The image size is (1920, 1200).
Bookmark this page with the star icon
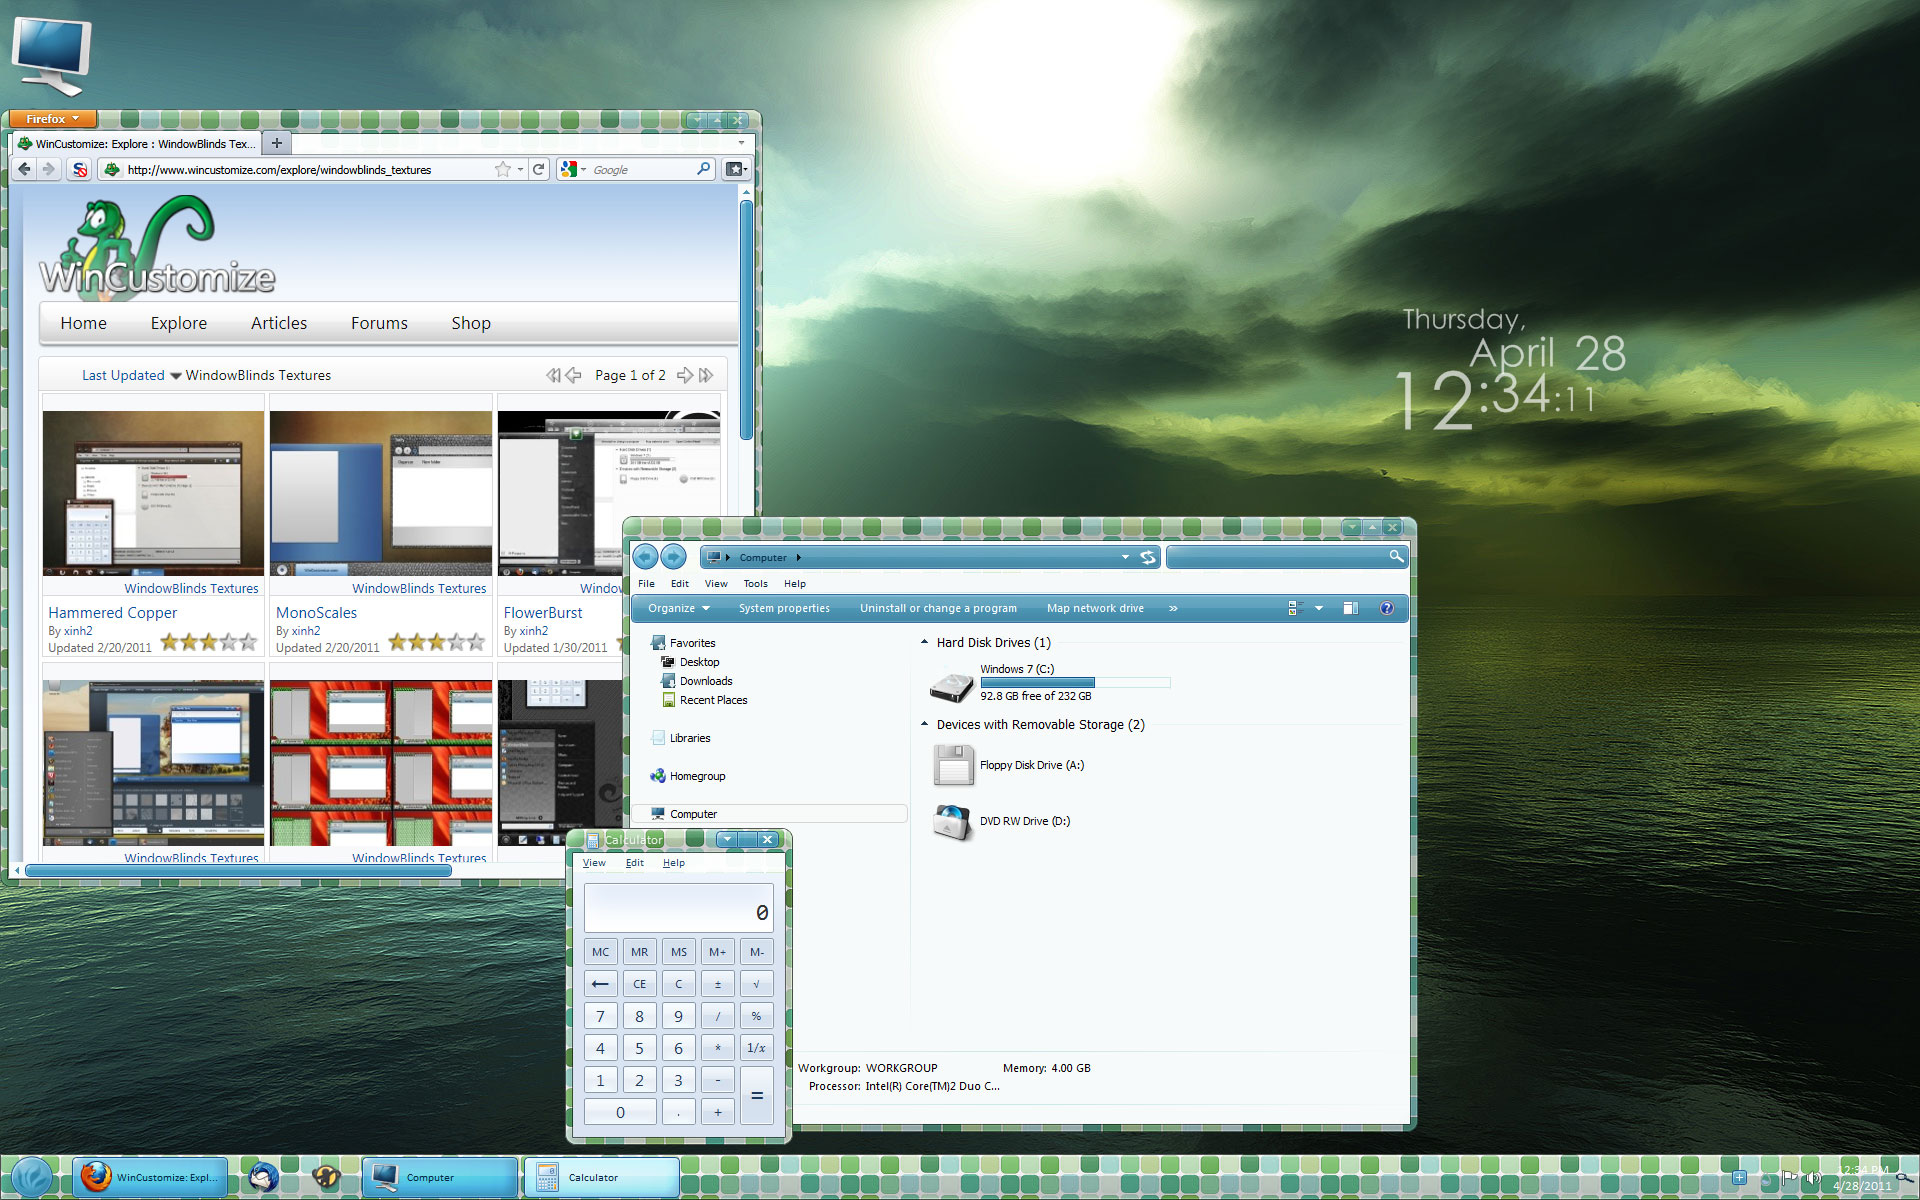(x=502, y=169)
